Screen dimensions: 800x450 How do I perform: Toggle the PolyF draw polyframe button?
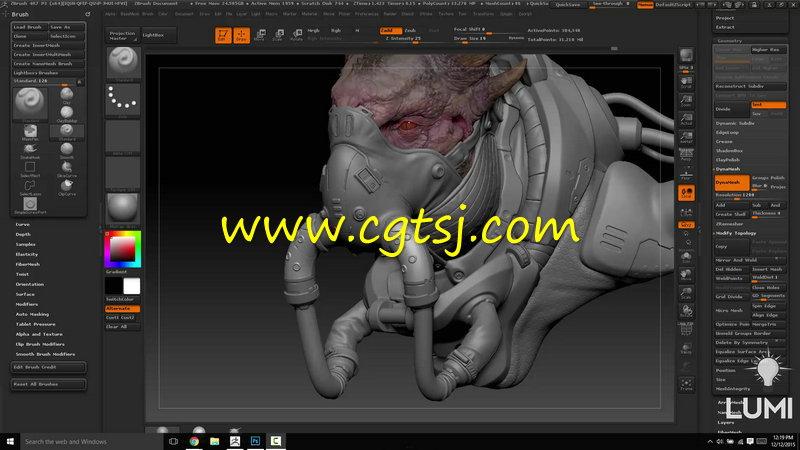[x=686, y=329]
